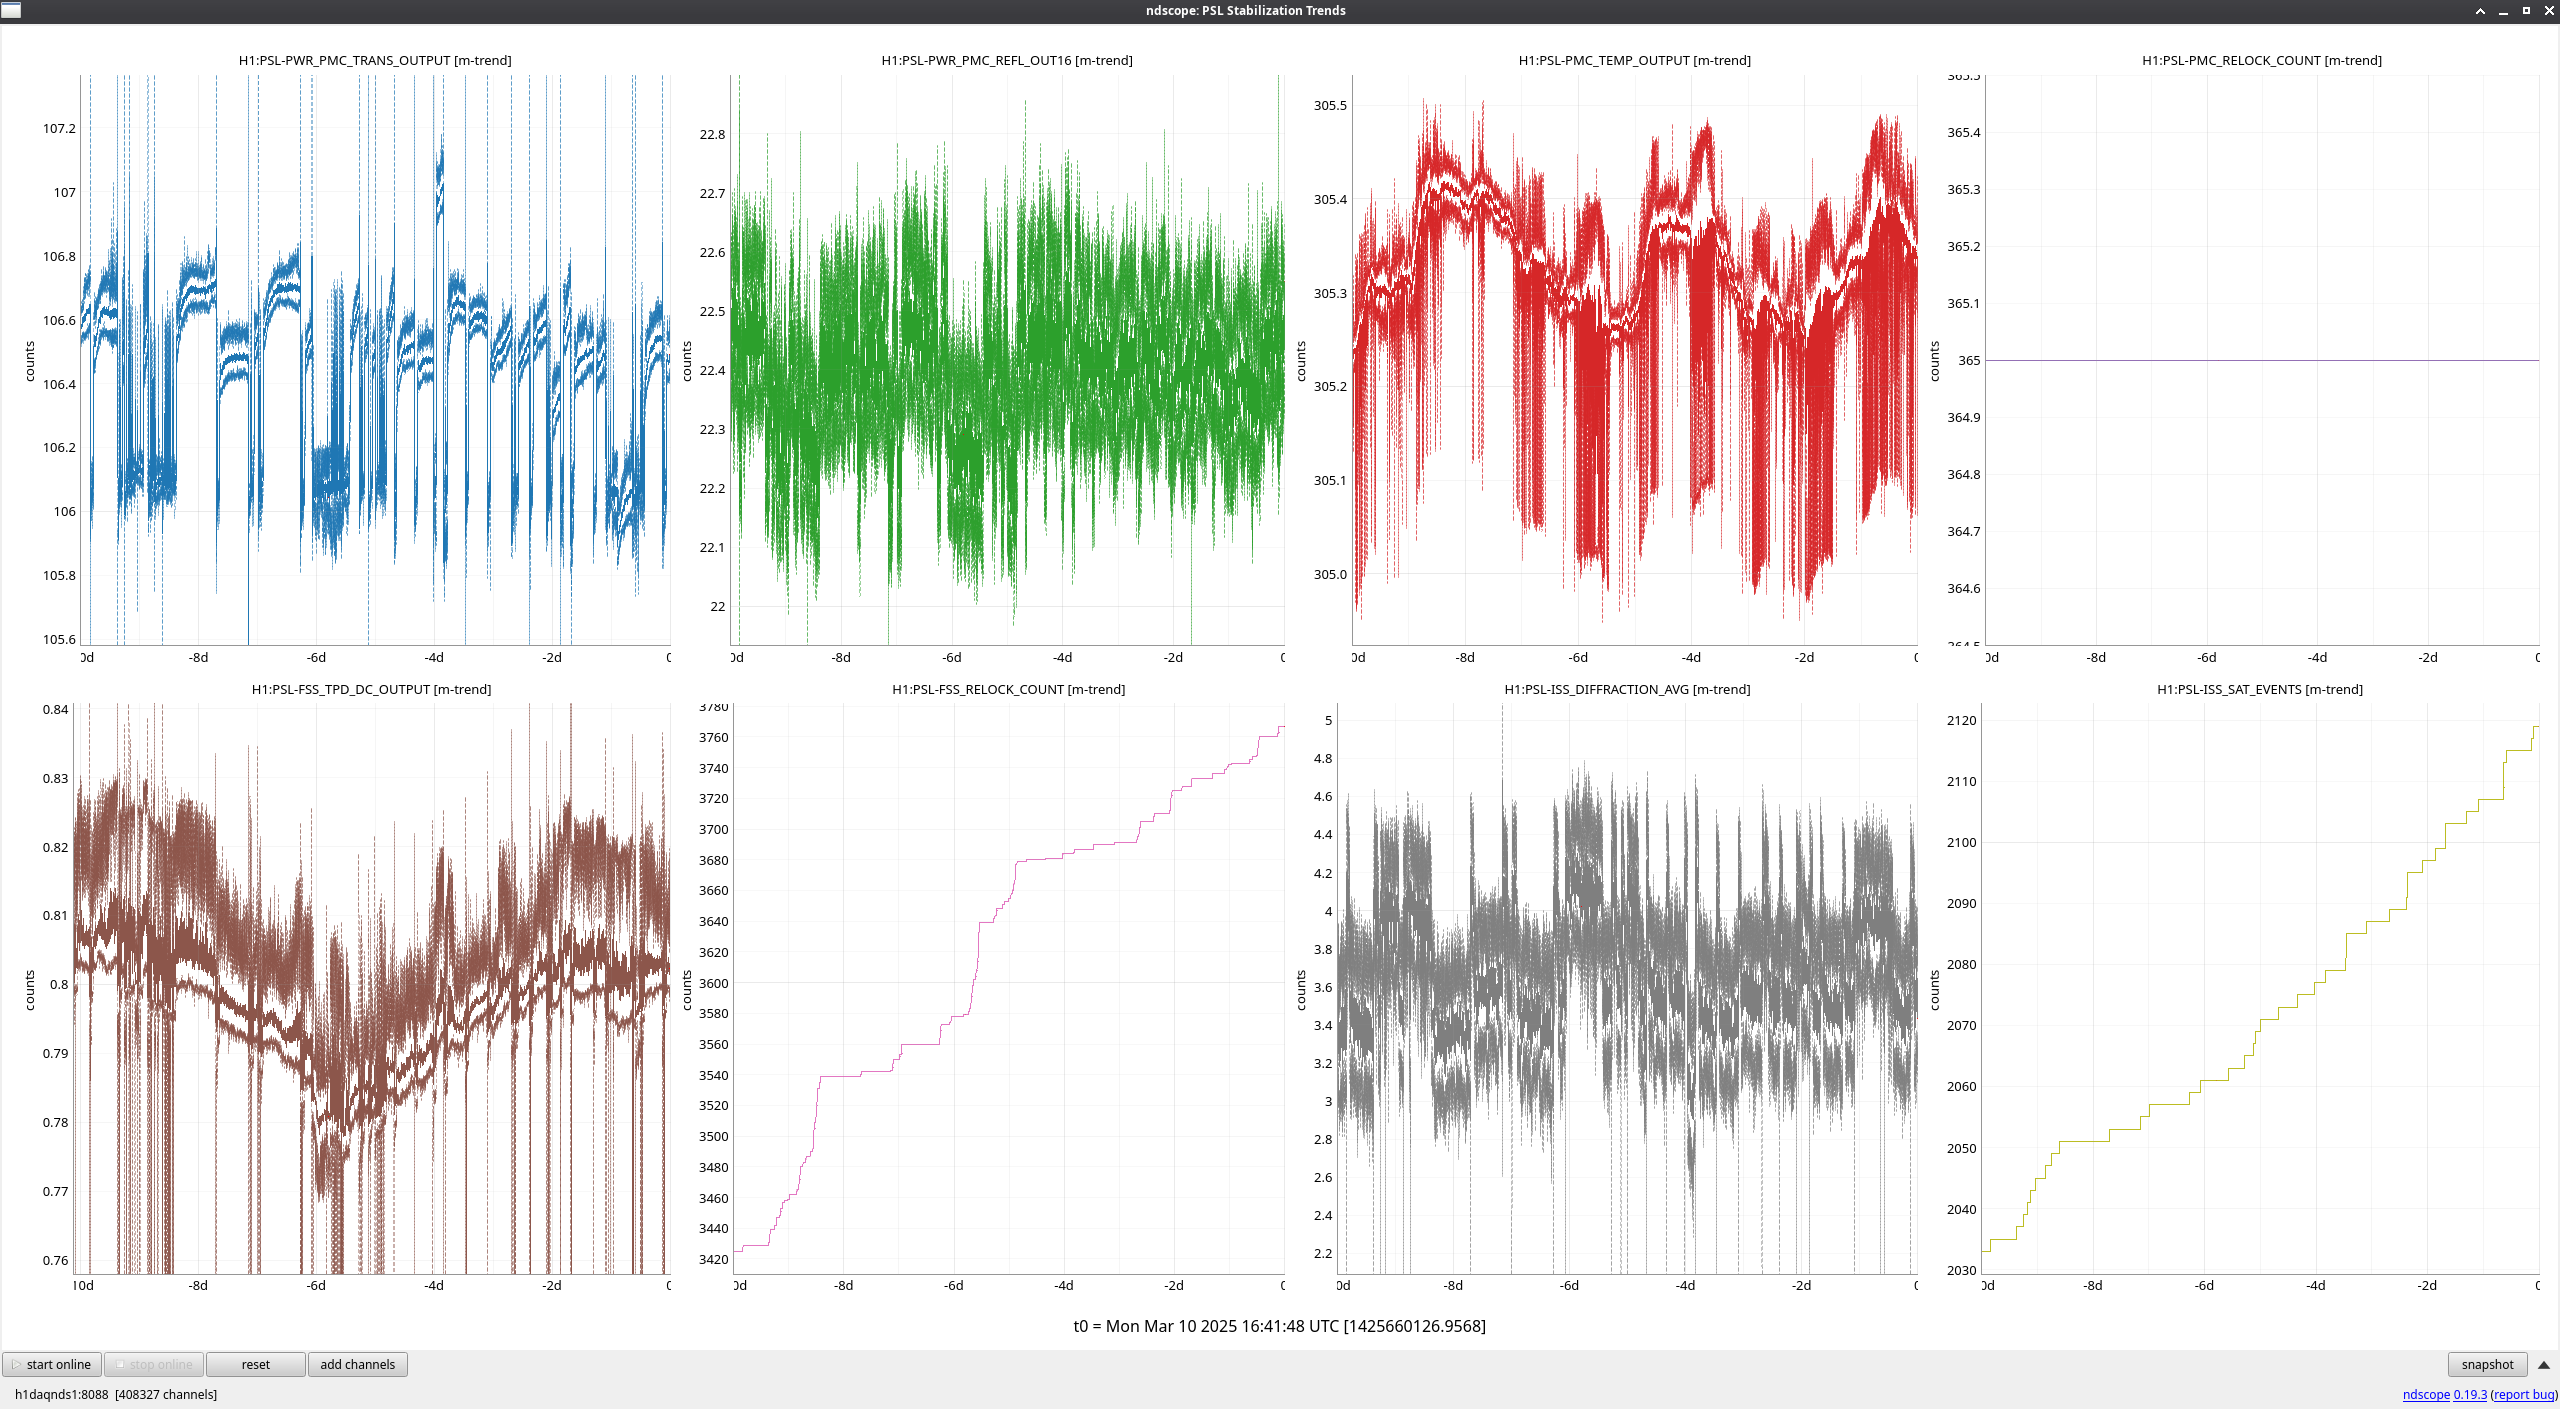This screenshot has width=2560, height=1409.
Task: Click the 4.8 y-axis tick of ISS_DIFFRACTION plot
Action: [x=1322, y=758]
